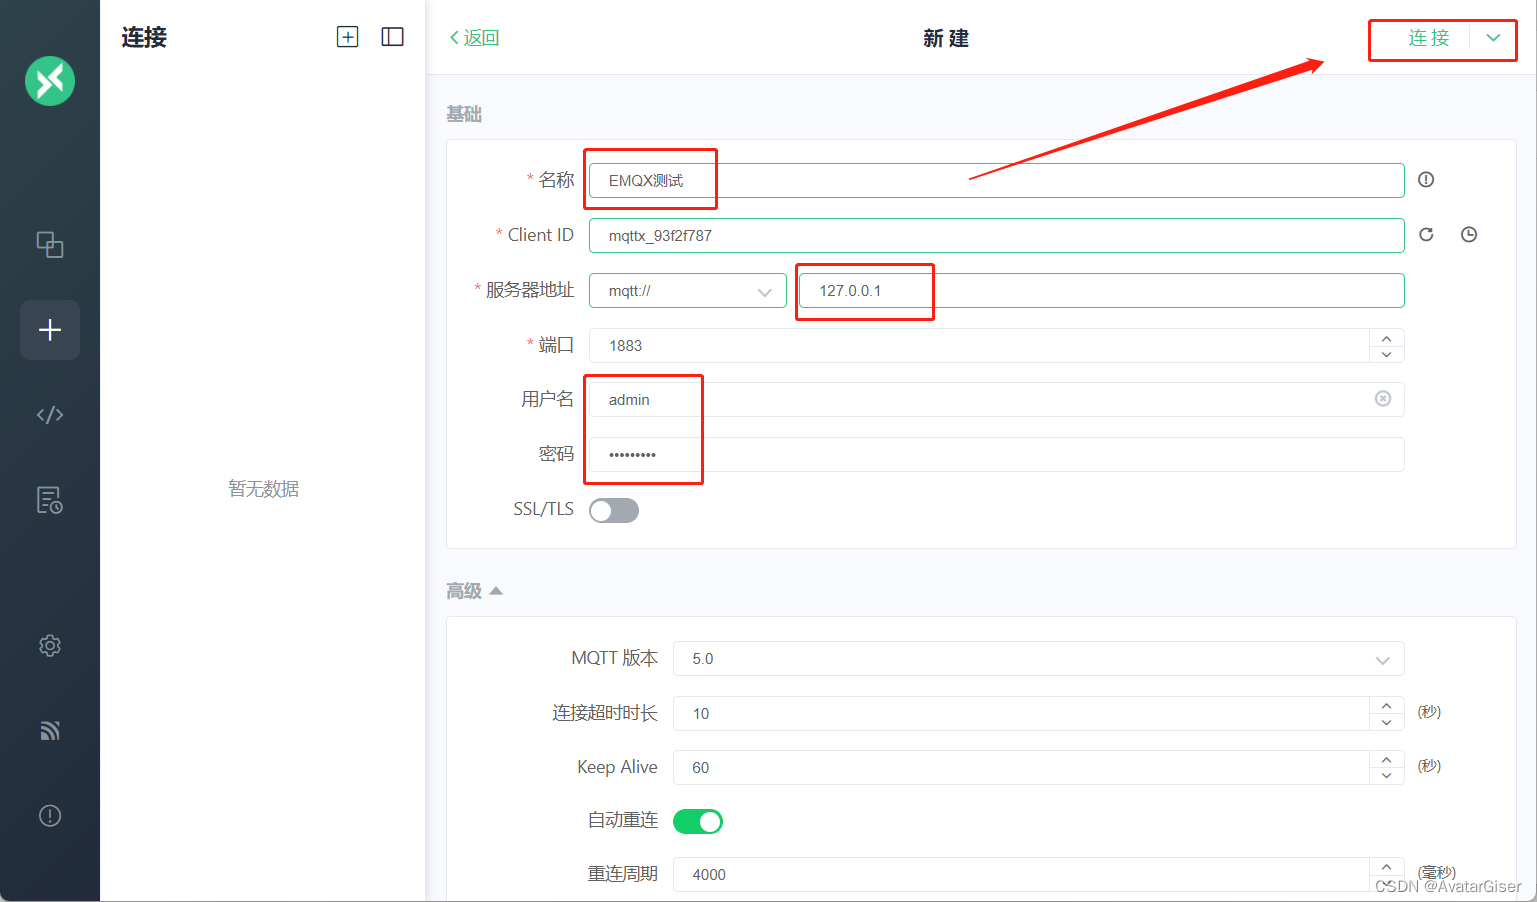Open the mqtt:// protocol dropdown
Screen dimensions: 1537x902
[688, 291]
